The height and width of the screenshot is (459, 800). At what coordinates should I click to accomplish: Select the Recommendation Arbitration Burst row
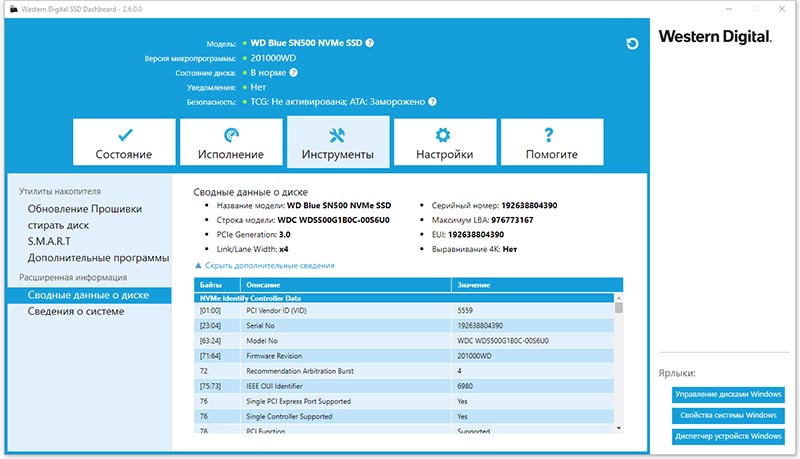[404, 371]
